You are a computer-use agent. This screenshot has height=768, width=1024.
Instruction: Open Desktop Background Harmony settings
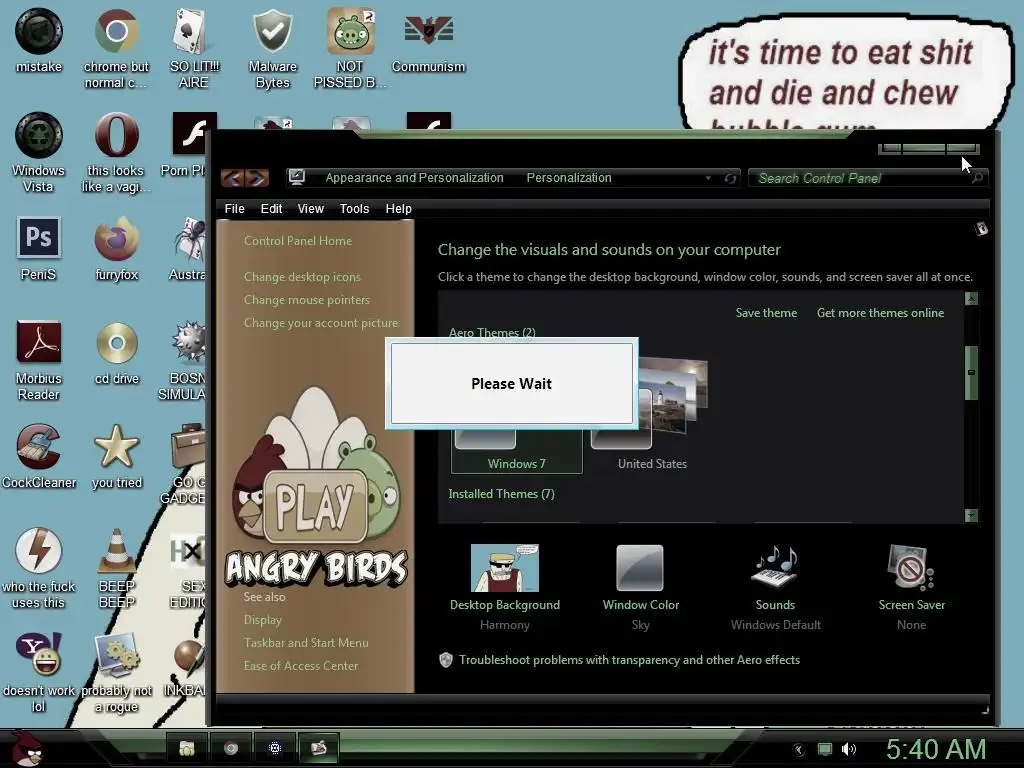click(x=505, y=587)
